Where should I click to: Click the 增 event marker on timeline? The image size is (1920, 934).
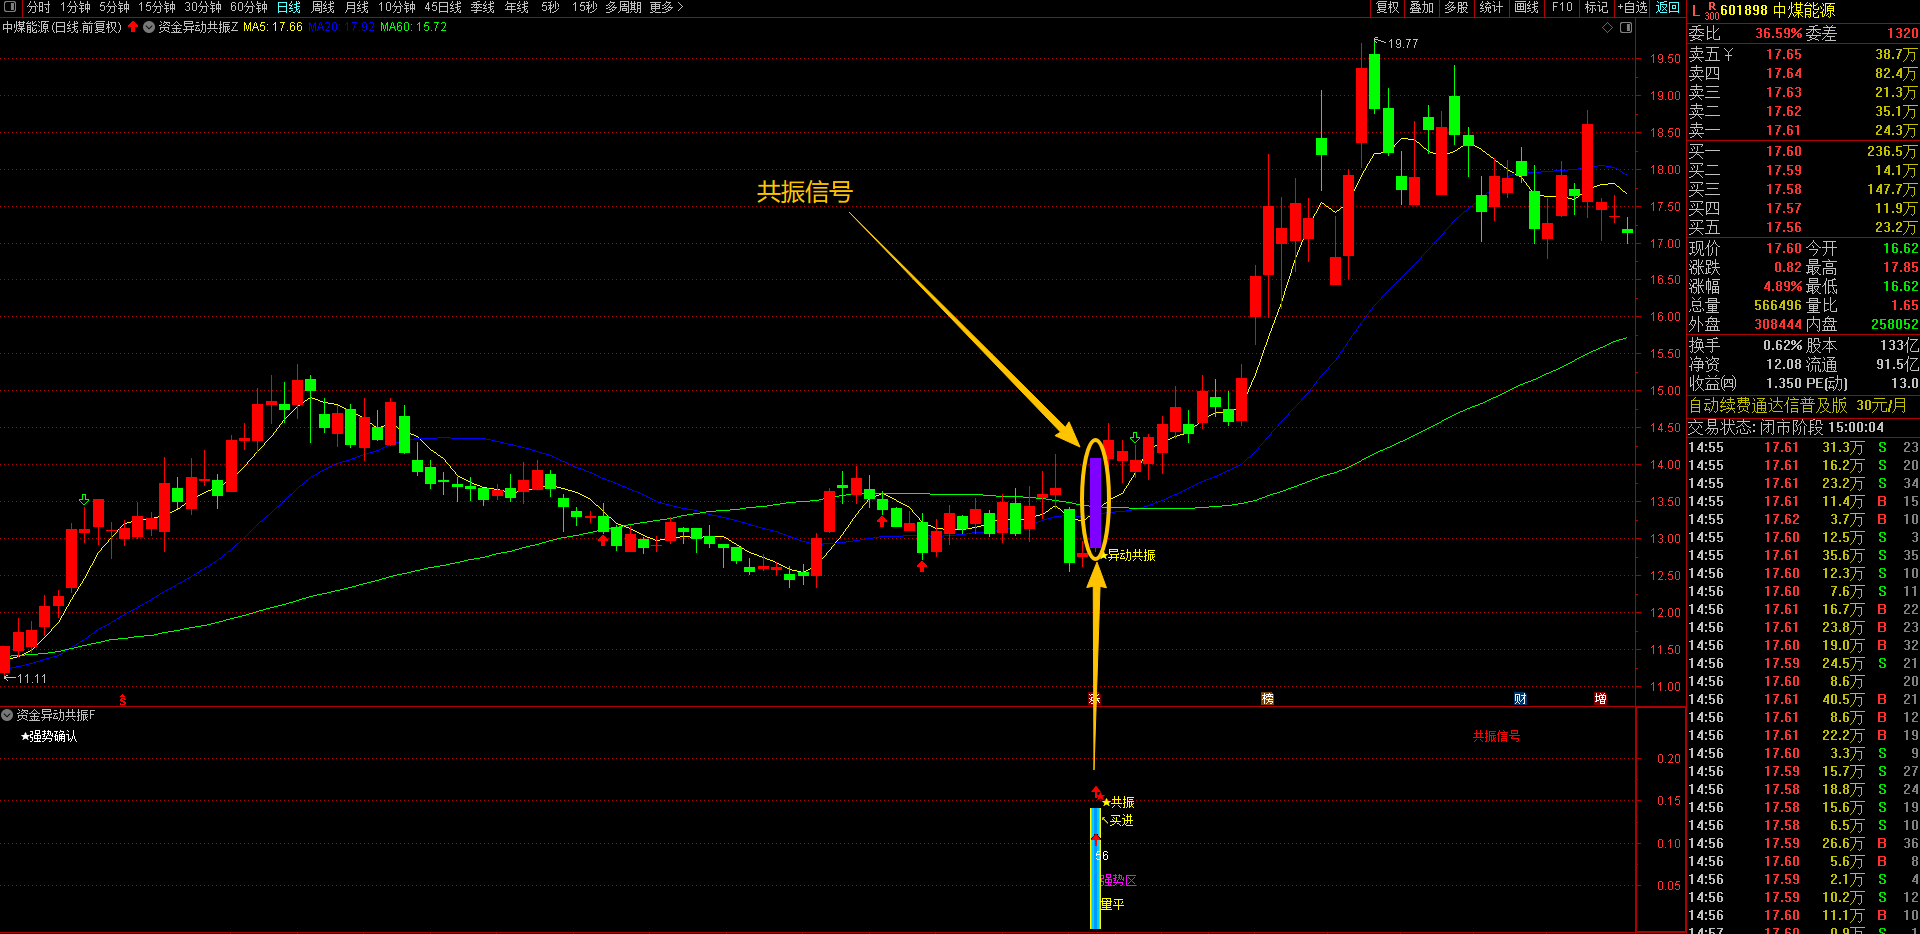[1600, 699]
